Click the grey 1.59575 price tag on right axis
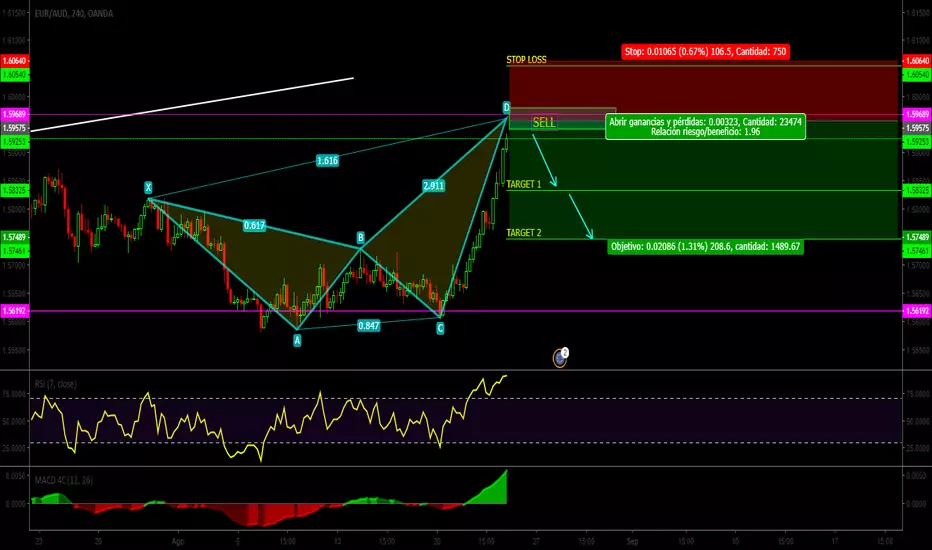This screenshot has height=550, width=932. pyautogui.click(x=917, y=128)
